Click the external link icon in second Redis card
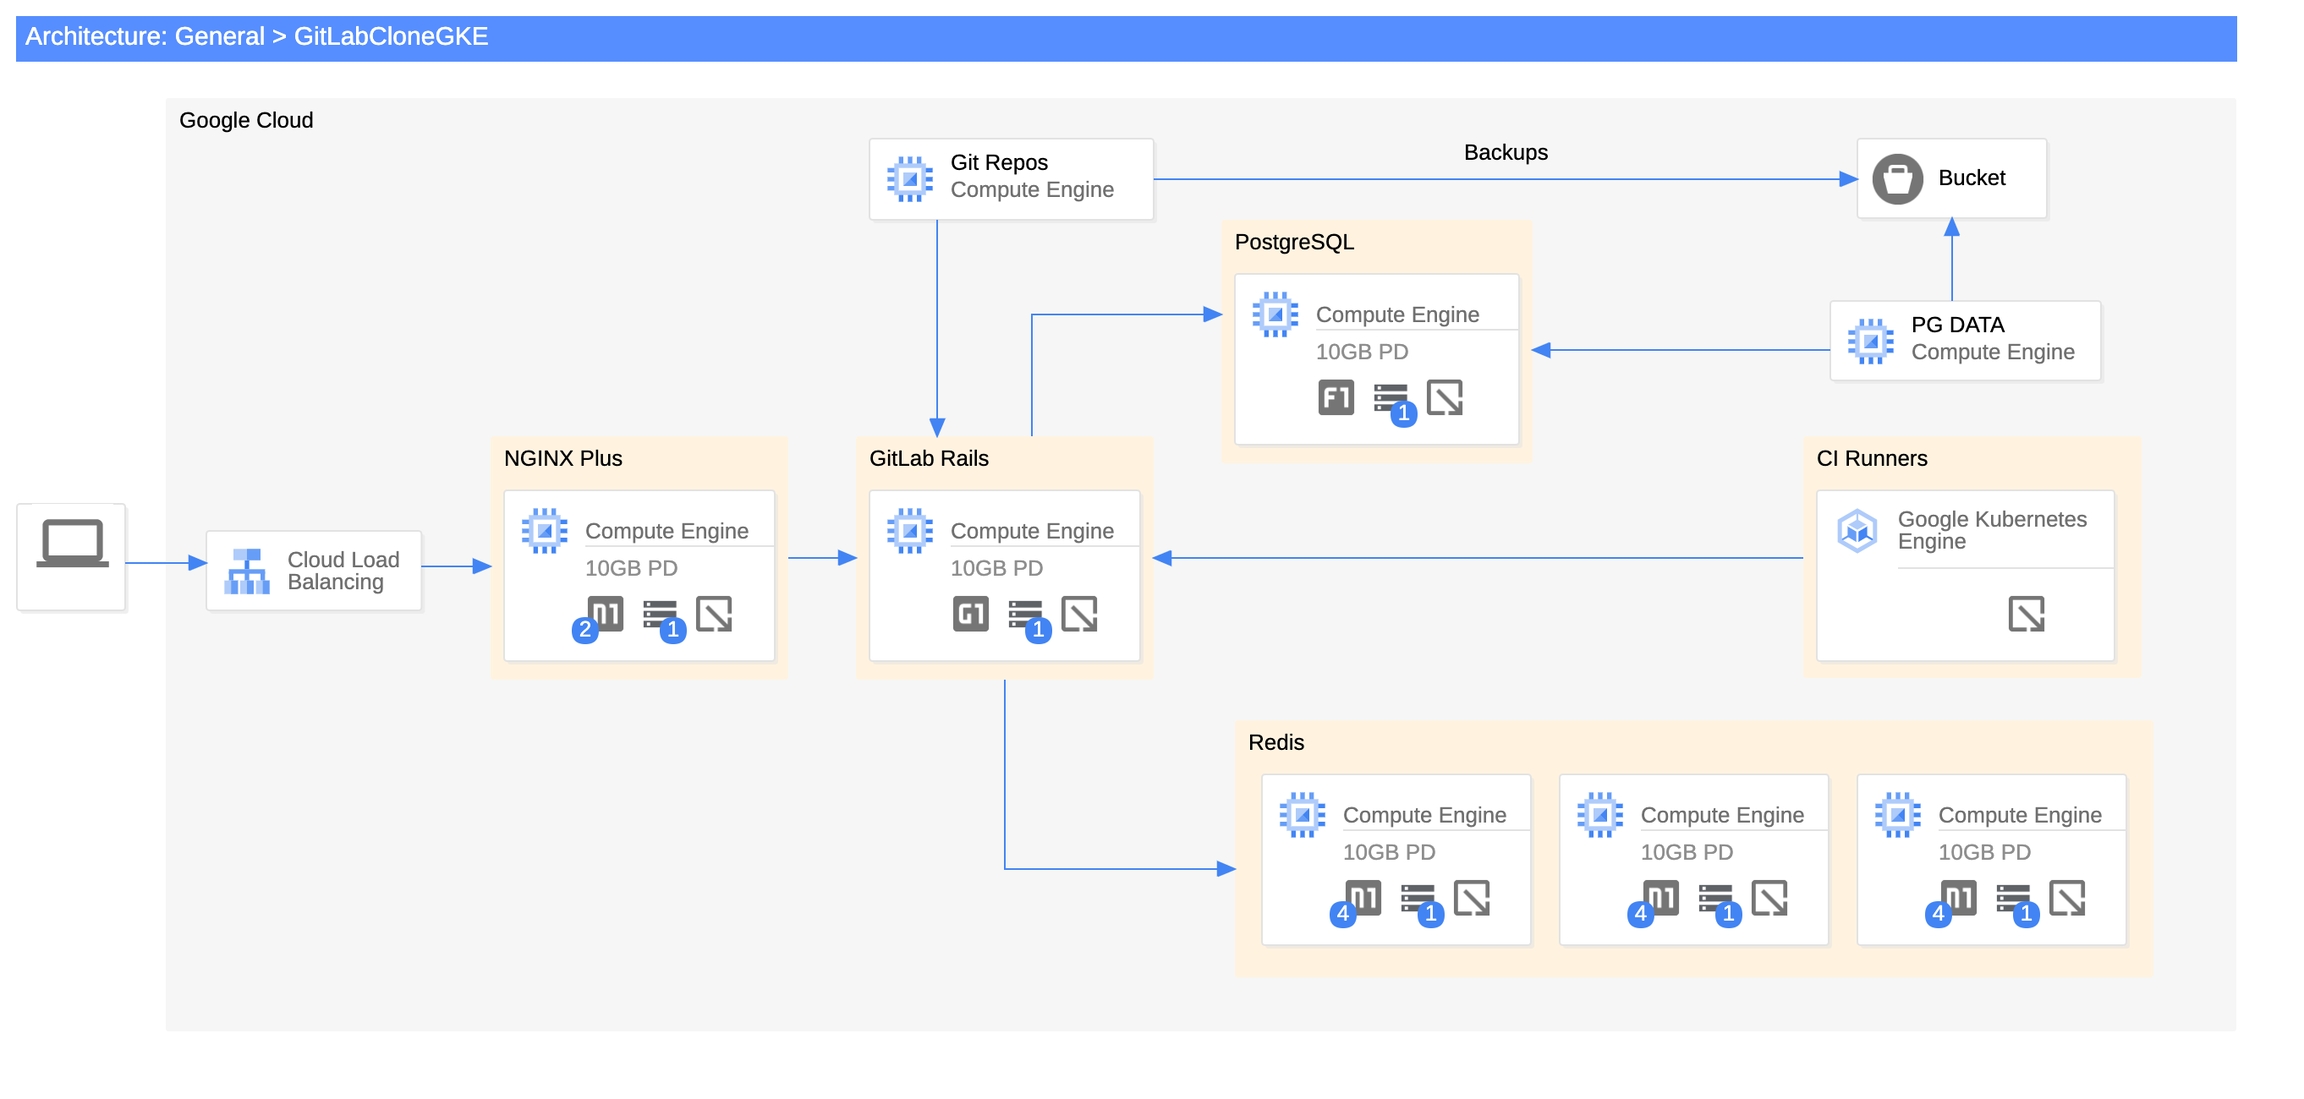Screen dimensions: 2304x1099 [x=1770, y=897]
